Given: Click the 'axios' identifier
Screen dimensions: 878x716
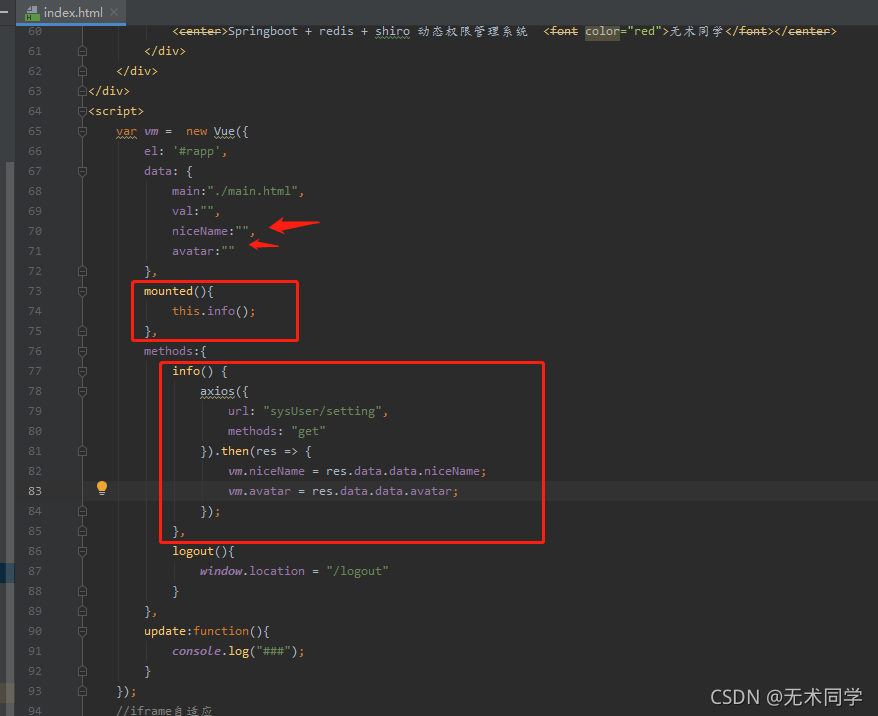Looking at the screenshot, I should (217, 391).
